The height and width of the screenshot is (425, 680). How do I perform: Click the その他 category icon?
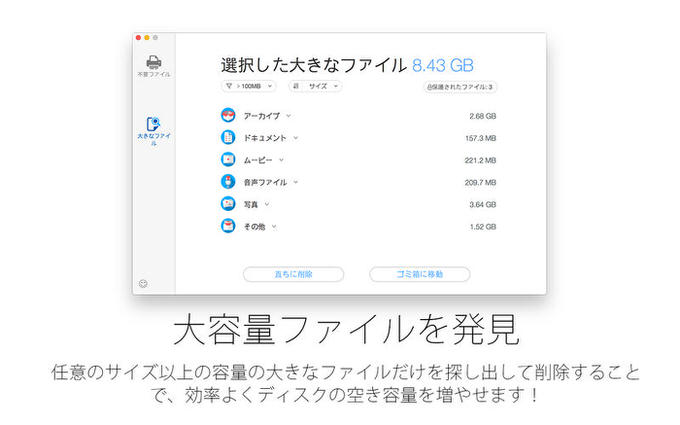(x=227, y=226)
